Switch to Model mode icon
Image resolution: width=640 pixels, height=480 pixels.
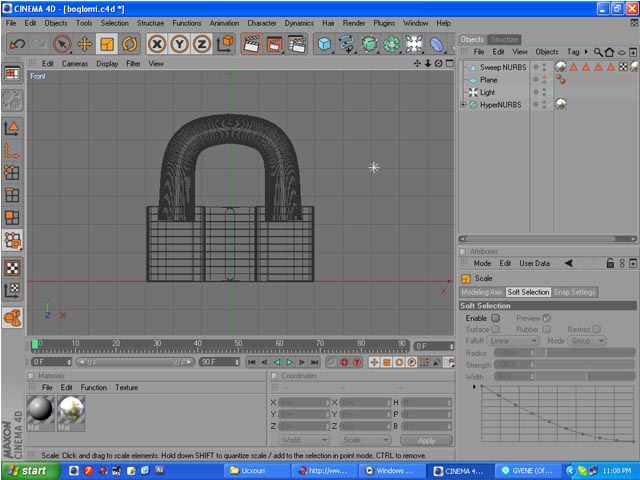tap(12, 128)
